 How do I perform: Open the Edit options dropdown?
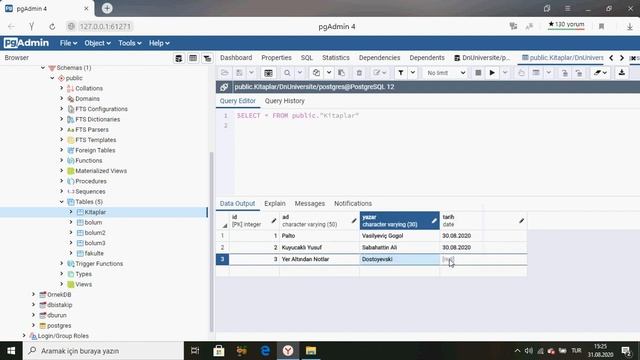click(x=380, y=73)
